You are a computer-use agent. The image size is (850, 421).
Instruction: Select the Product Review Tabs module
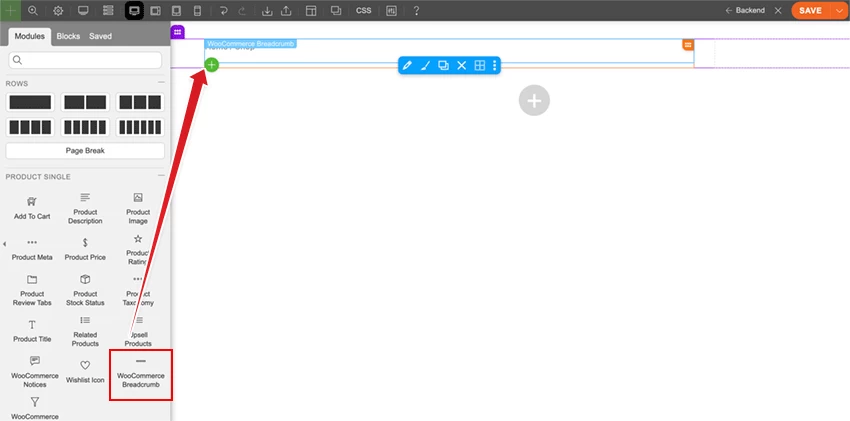(x=32, y=290)
